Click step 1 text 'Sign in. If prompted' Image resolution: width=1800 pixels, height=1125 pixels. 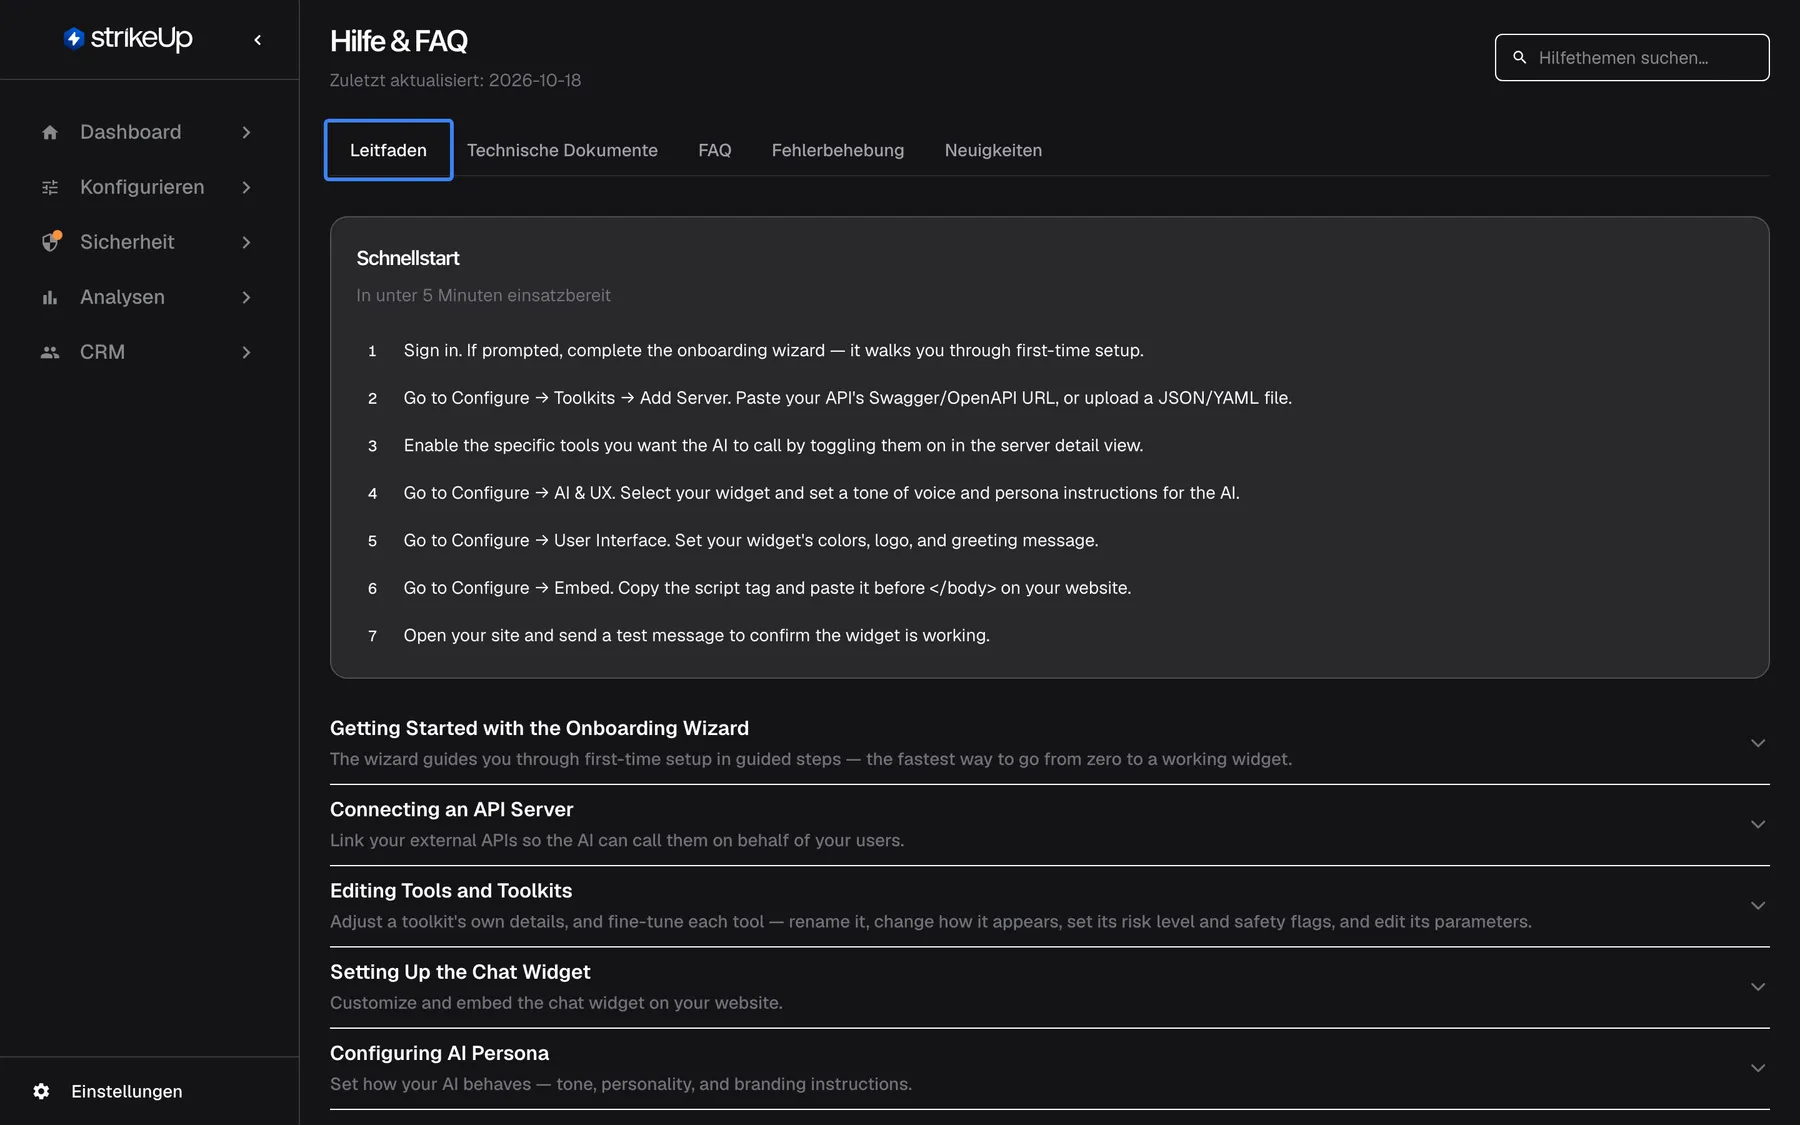(x=773, y=350)
